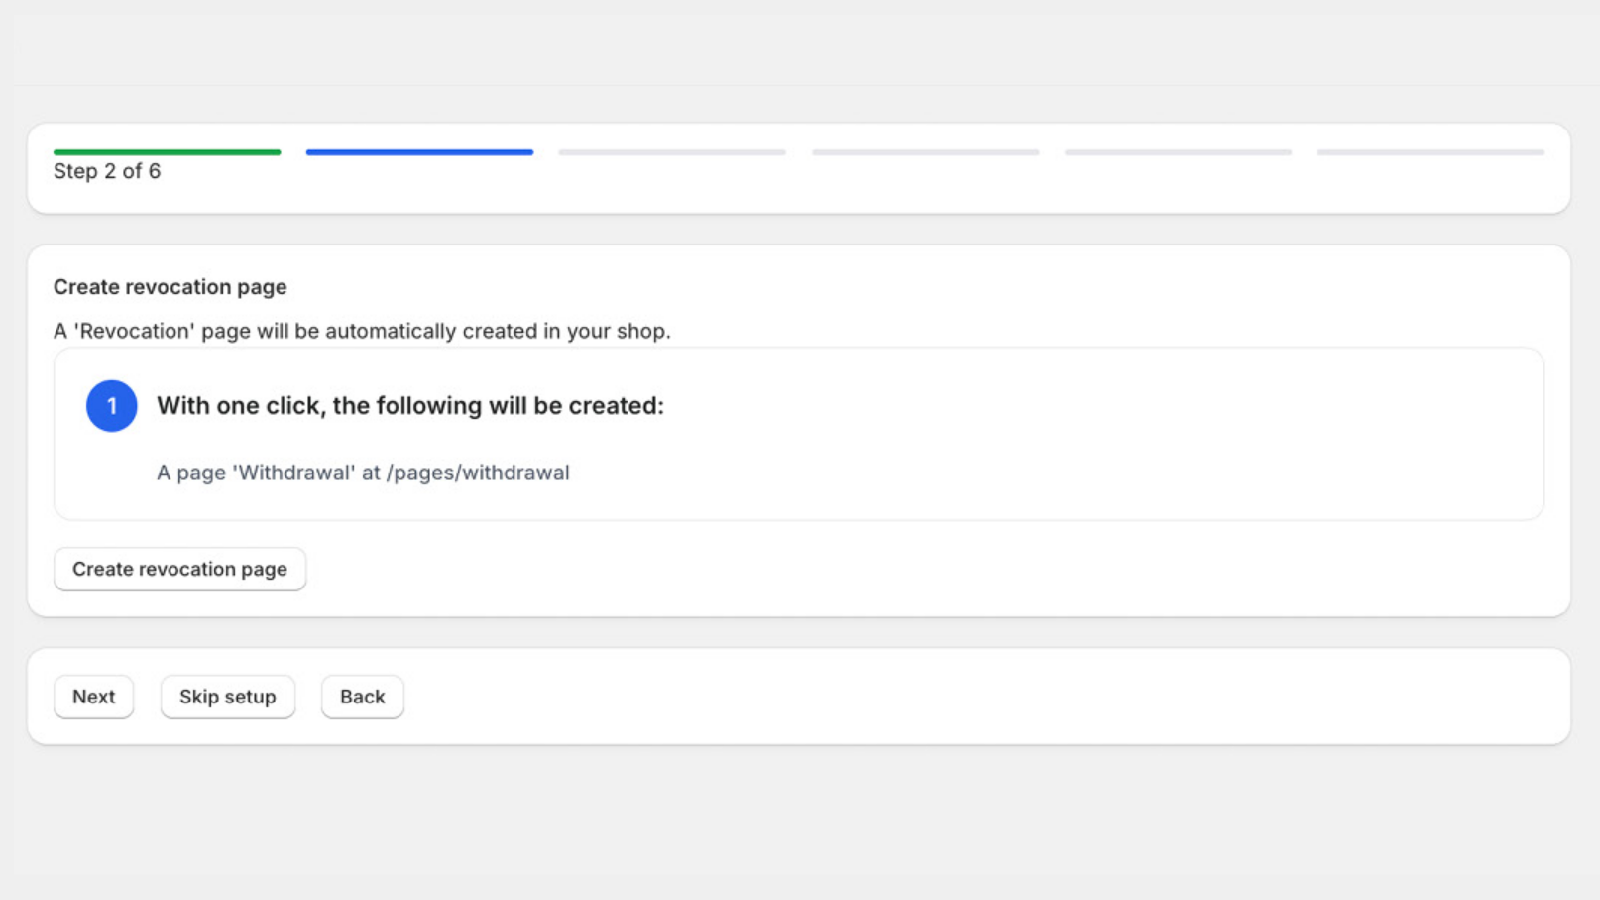The image size is (1600, 900).
Task: Click the blue active second progress segment
Action: [420, 152]
